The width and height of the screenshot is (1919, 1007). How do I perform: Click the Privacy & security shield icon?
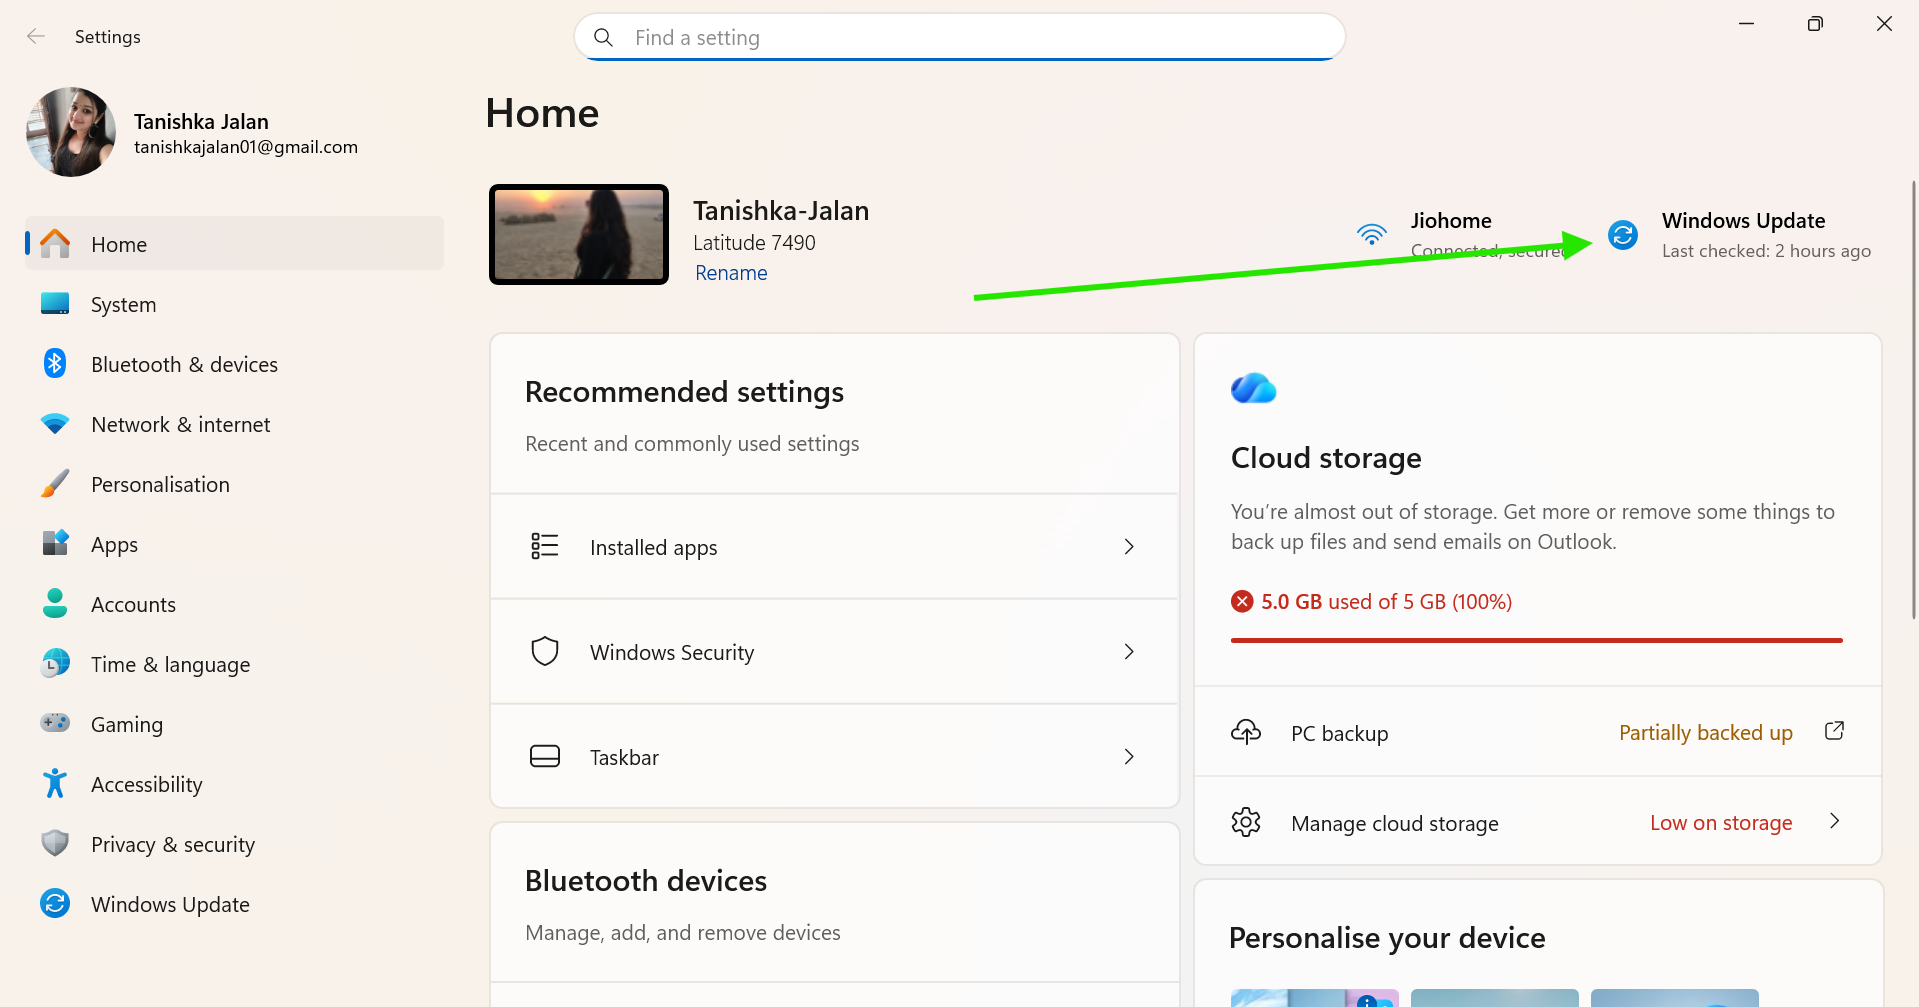[x=55, y=843]
